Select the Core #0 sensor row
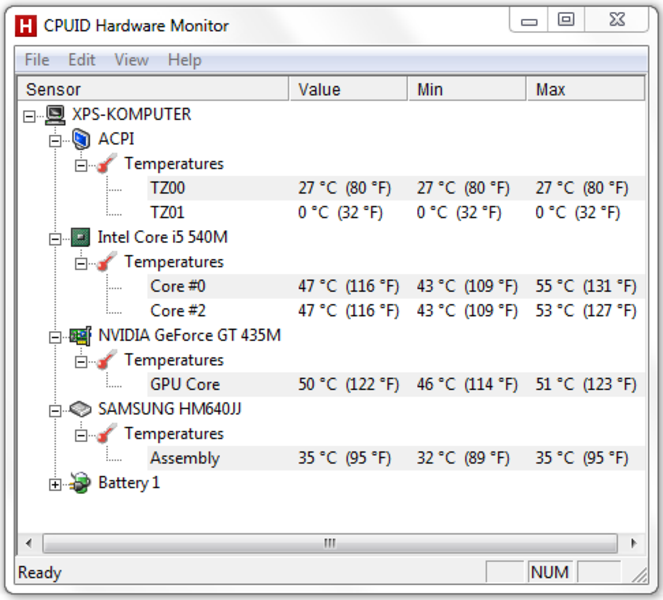The width and height of the screenshot is (663, 600). click(x=396, y=286)
